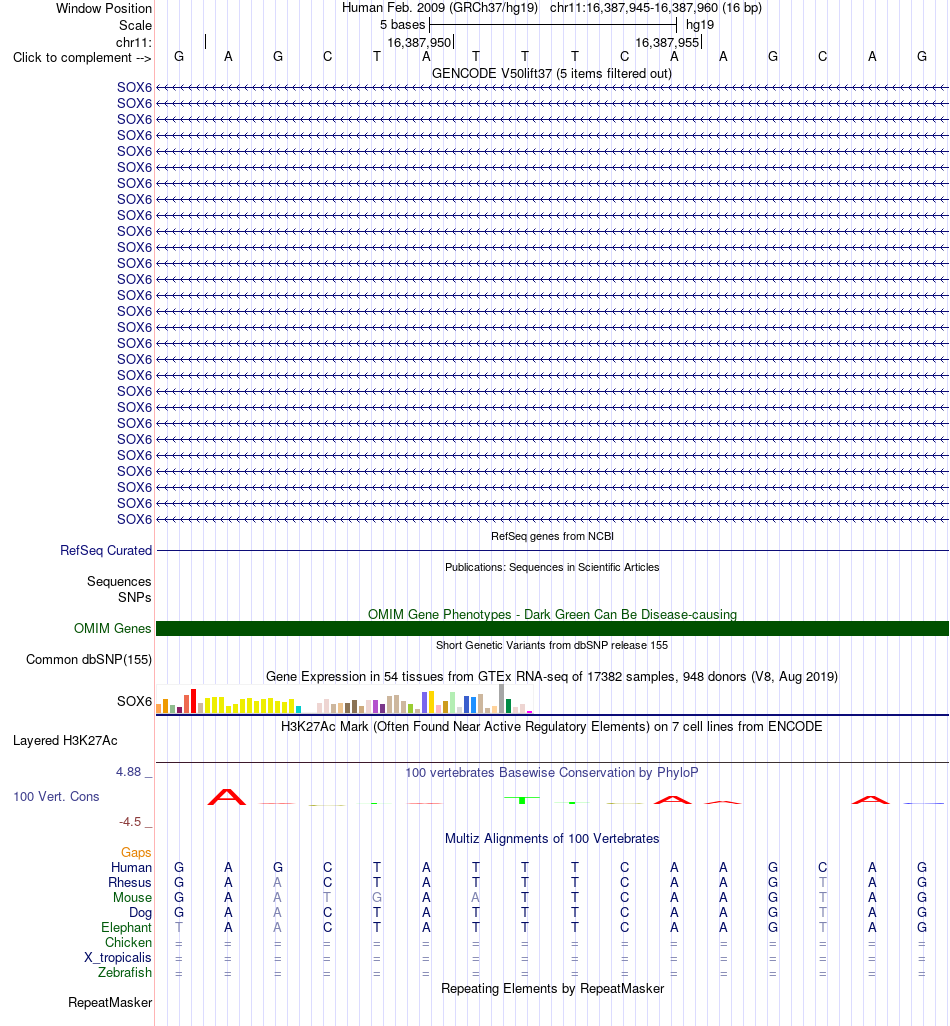Click the Window Position track label
The width and height of the screenshot is (950, 1026).
103,9
